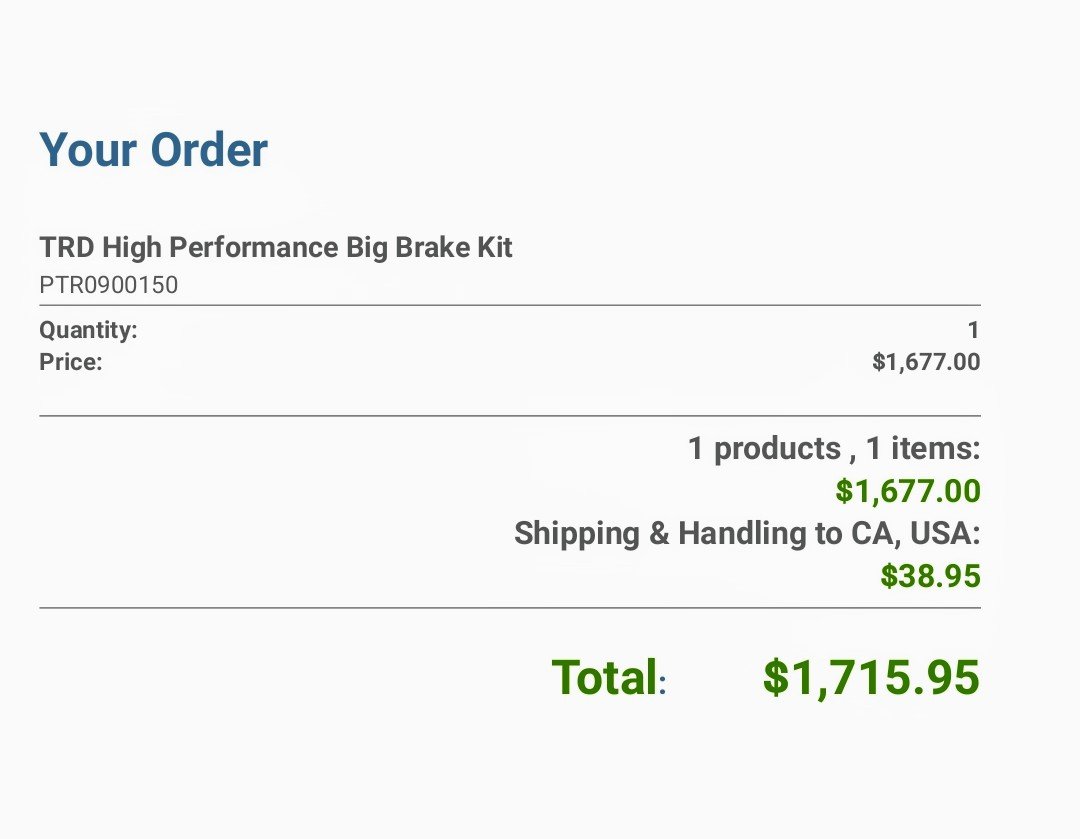Image resolution: width=1080 pixels, height=839 pixels.
Task: Click the green "Total" label
Action: point(605,677)
